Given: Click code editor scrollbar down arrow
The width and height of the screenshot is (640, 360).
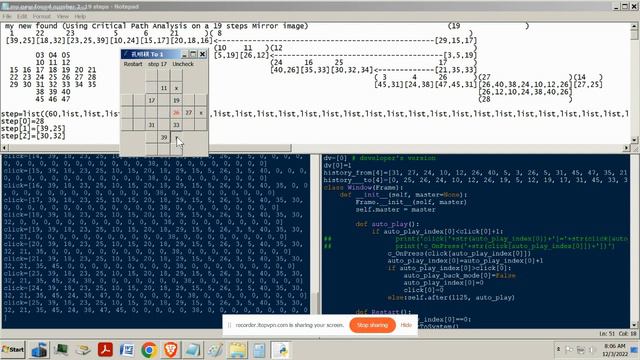Looking at the screenshot, I should (x=634, y=325).
